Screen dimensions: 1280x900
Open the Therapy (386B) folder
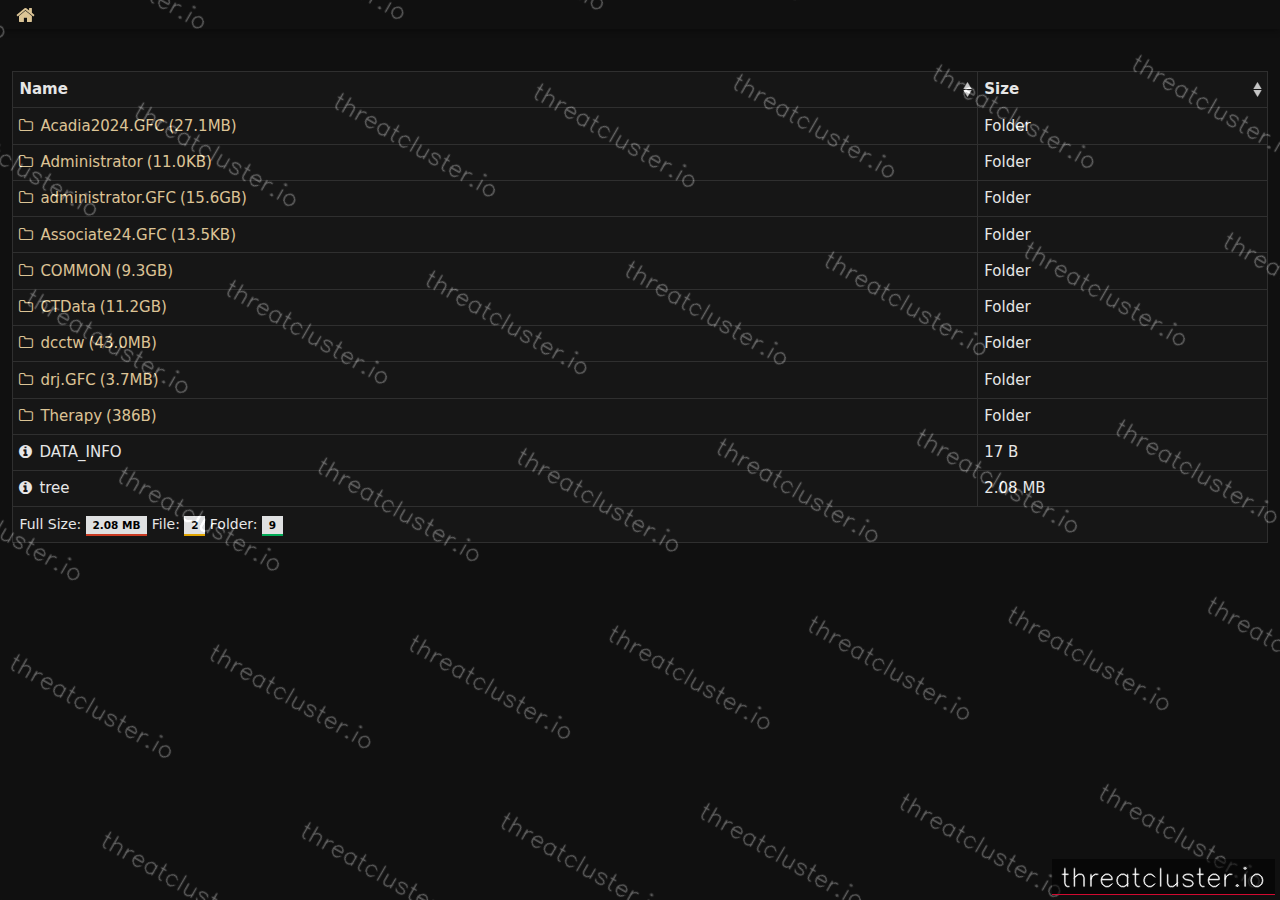tap(98, 416)
